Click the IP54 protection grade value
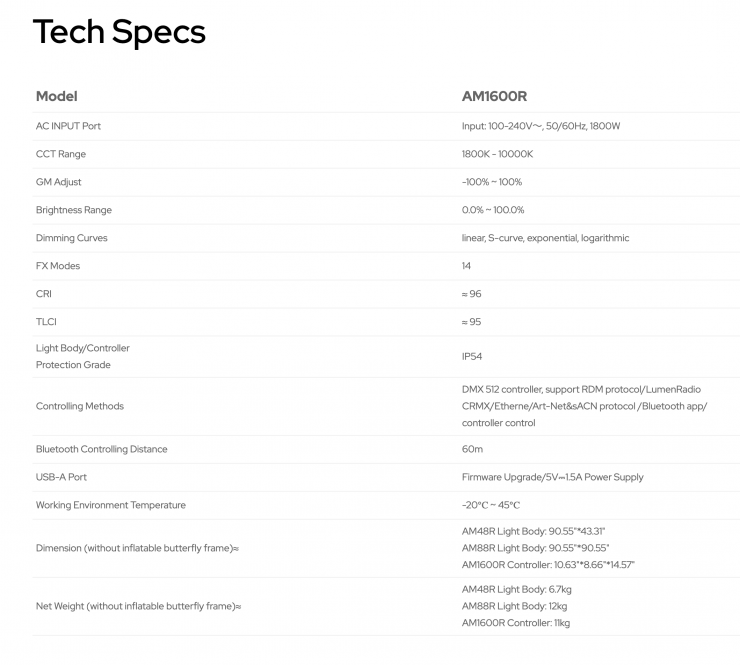The height and width of the screenshot is (665, 740). (472, 356)
